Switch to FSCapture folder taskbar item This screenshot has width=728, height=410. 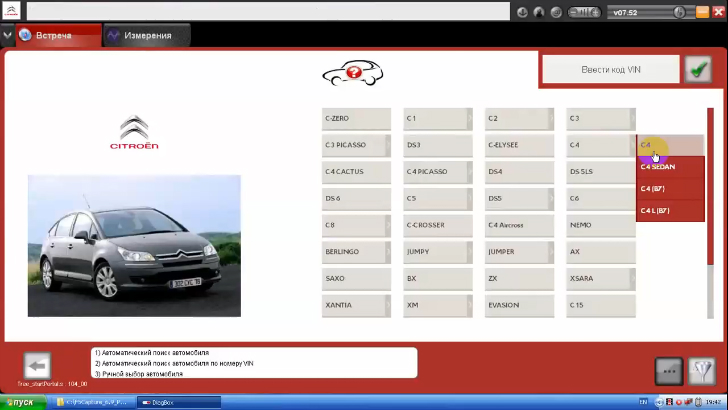click(x=93, y=403)
